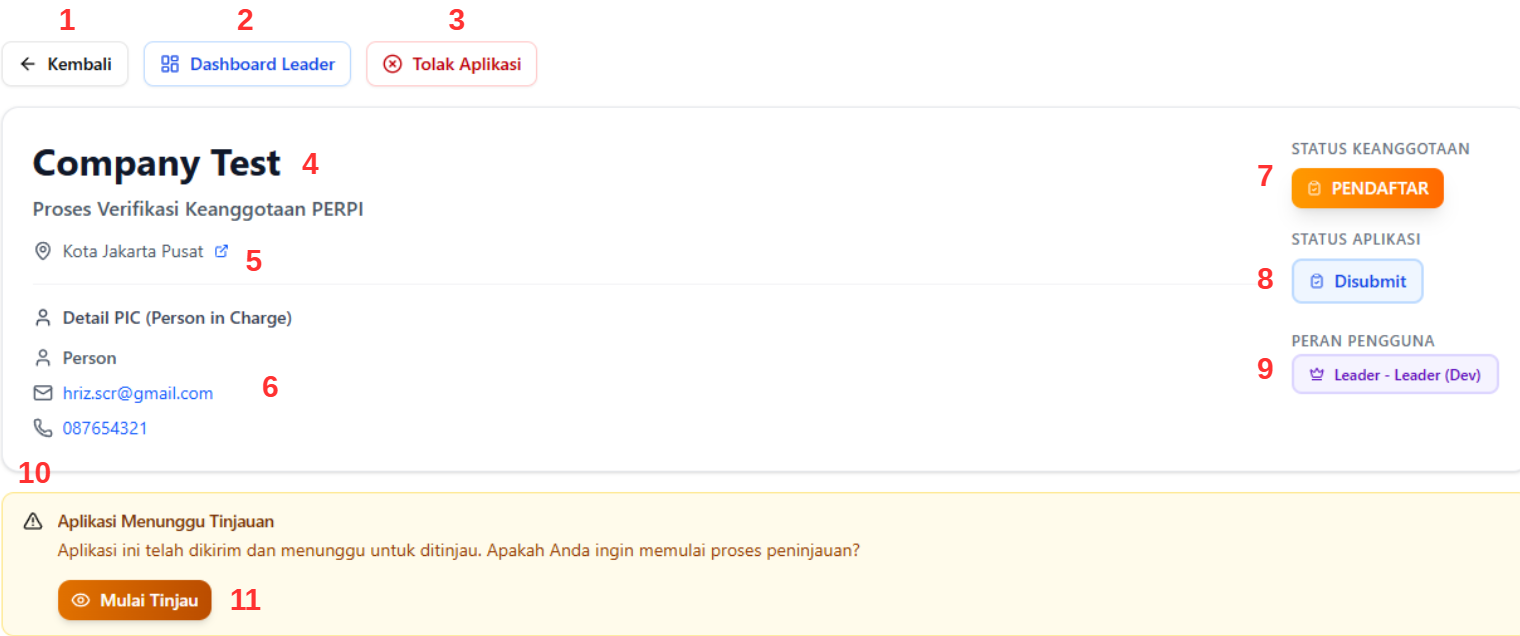The image size is (1520, 636).
Task: Click the location pin icon before Kota Jakarta Pusat
Action: [42, 251]
